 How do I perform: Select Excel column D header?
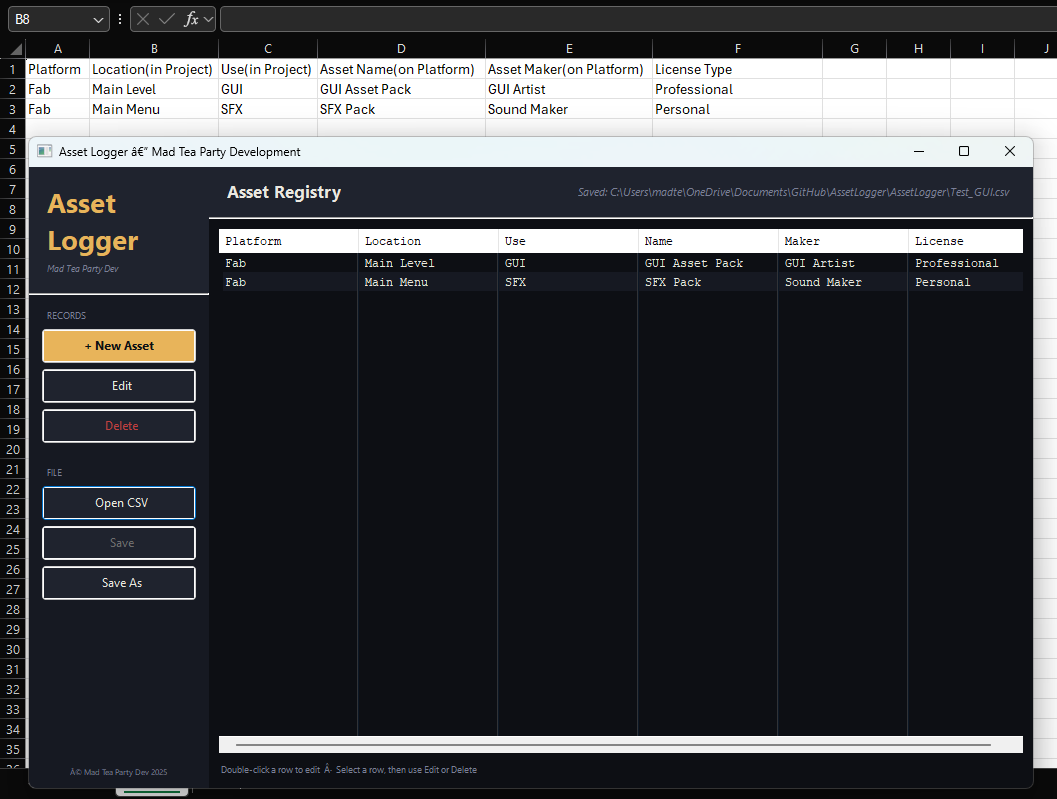401,49
